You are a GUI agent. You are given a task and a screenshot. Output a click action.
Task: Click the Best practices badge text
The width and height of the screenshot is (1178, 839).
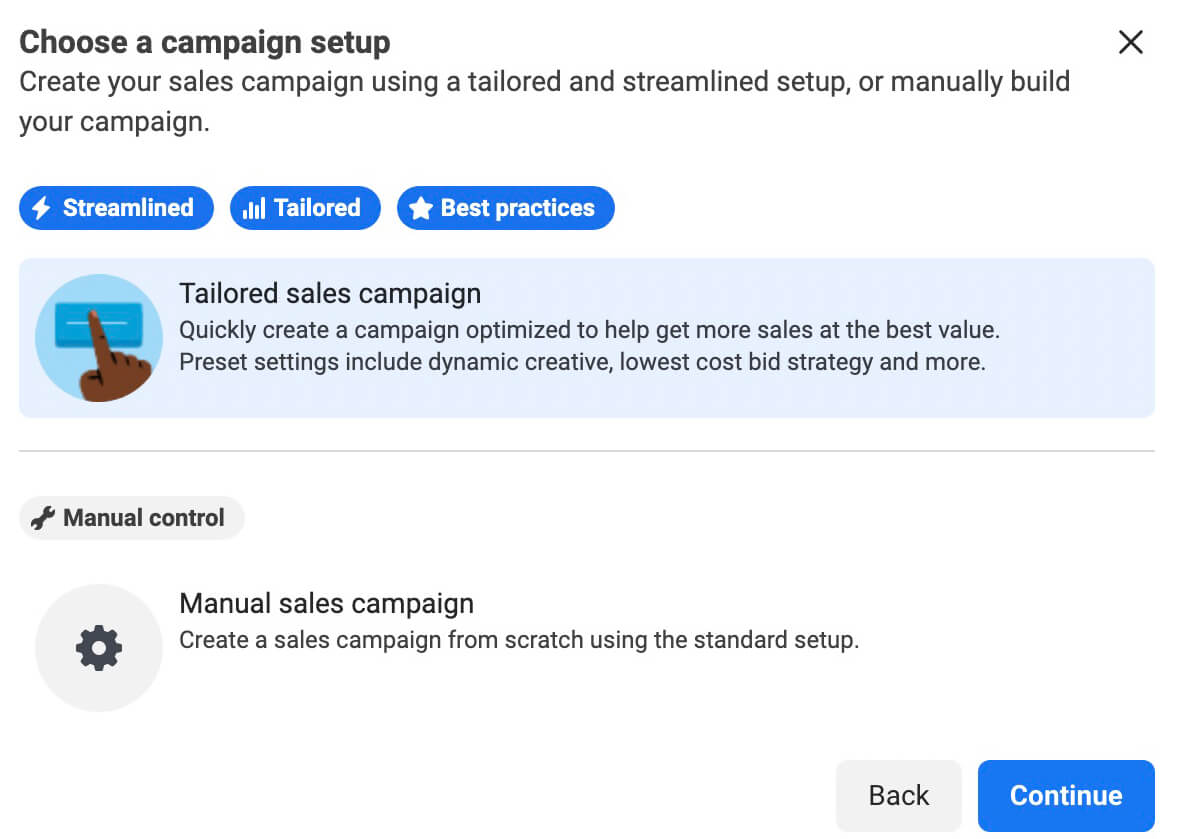pos(517,208)
